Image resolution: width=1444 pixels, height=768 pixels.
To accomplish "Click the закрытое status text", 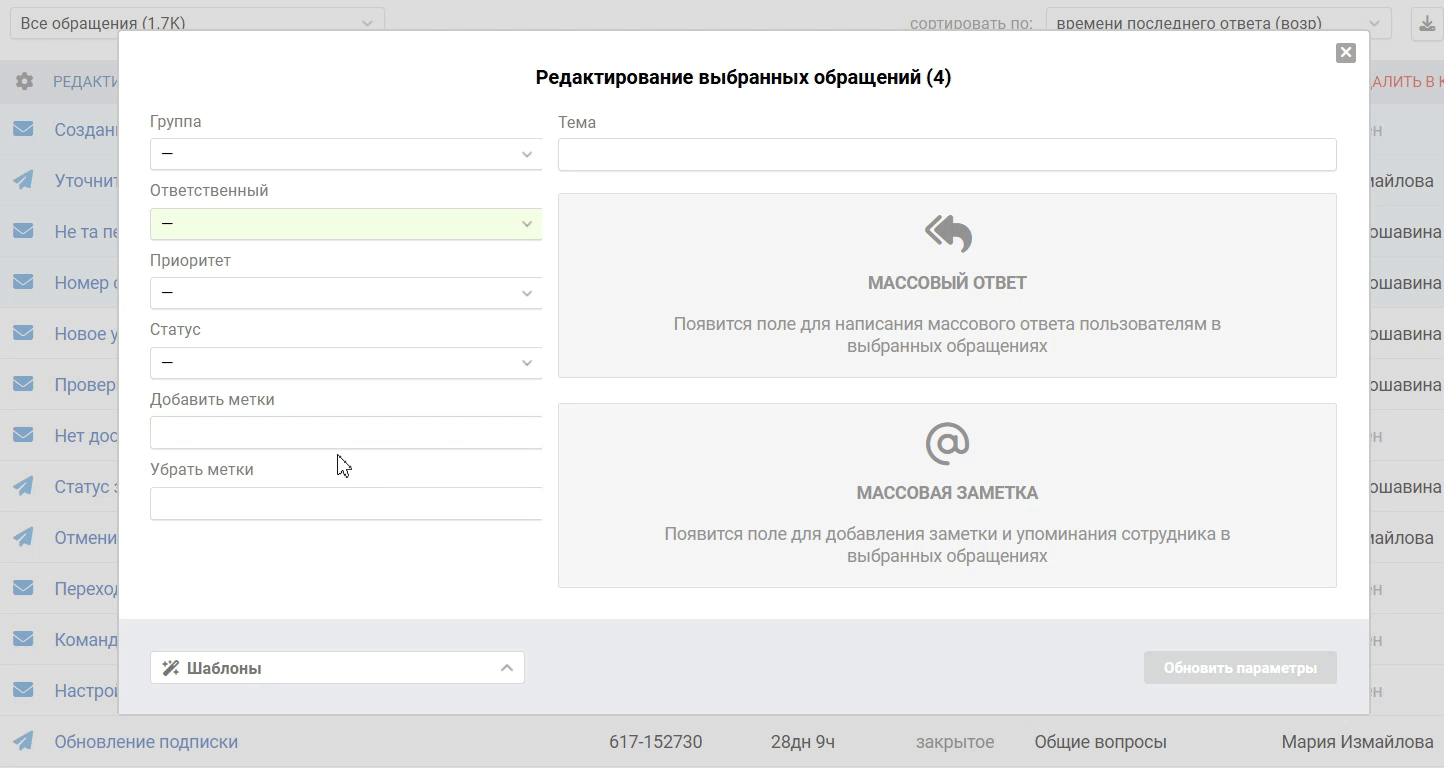I will [955, 742].
